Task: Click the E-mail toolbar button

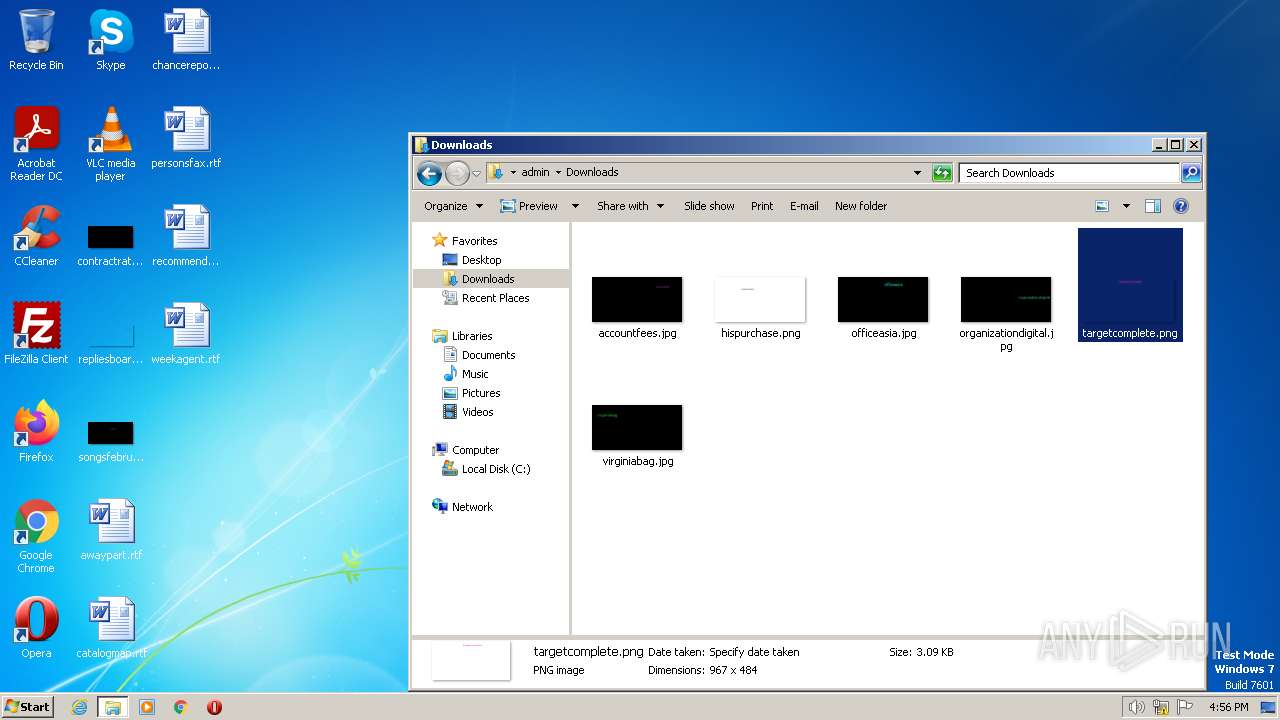Action: click(x=804, y=206)
